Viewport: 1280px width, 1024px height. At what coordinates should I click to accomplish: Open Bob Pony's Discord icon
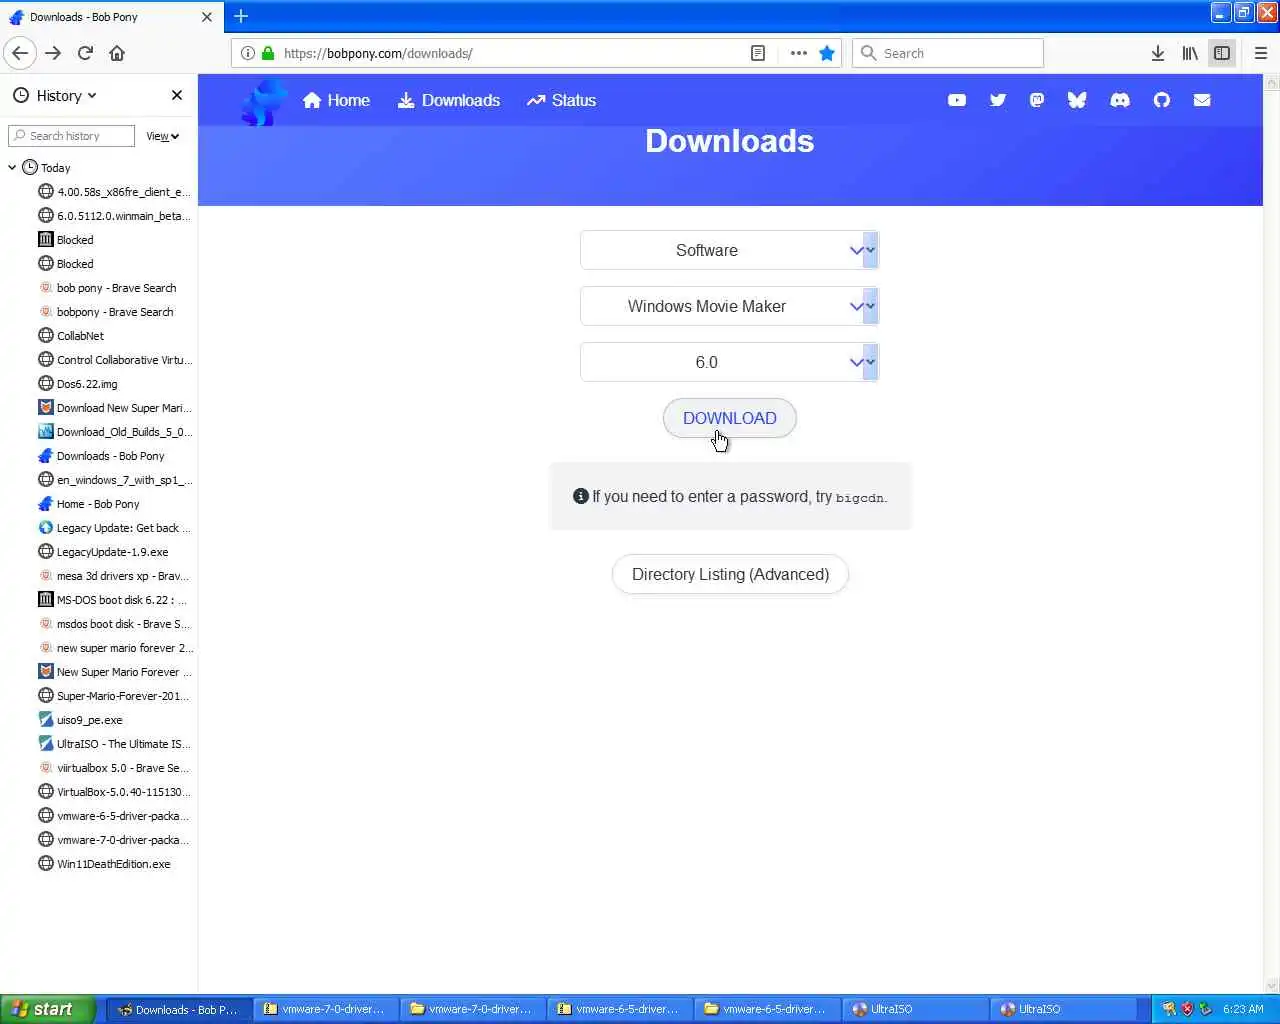pos(1120,100)
